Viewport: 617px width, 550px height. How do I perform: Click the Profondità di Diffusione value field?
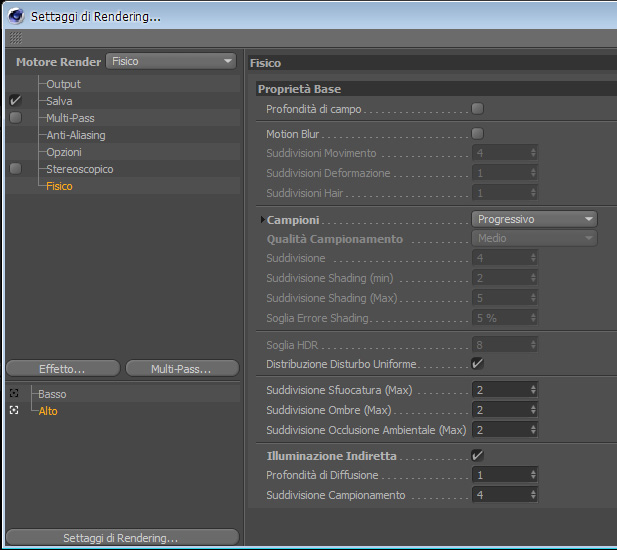pyautogui.click(x=505, y=475)
